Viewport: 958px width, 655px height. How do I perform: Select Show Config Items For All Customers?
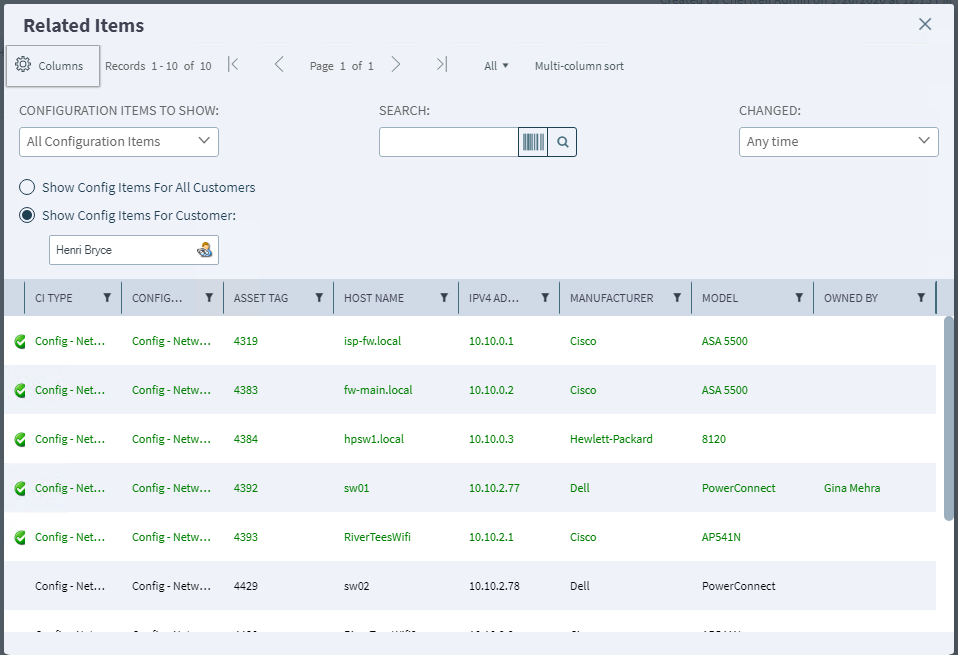(27, 187)
